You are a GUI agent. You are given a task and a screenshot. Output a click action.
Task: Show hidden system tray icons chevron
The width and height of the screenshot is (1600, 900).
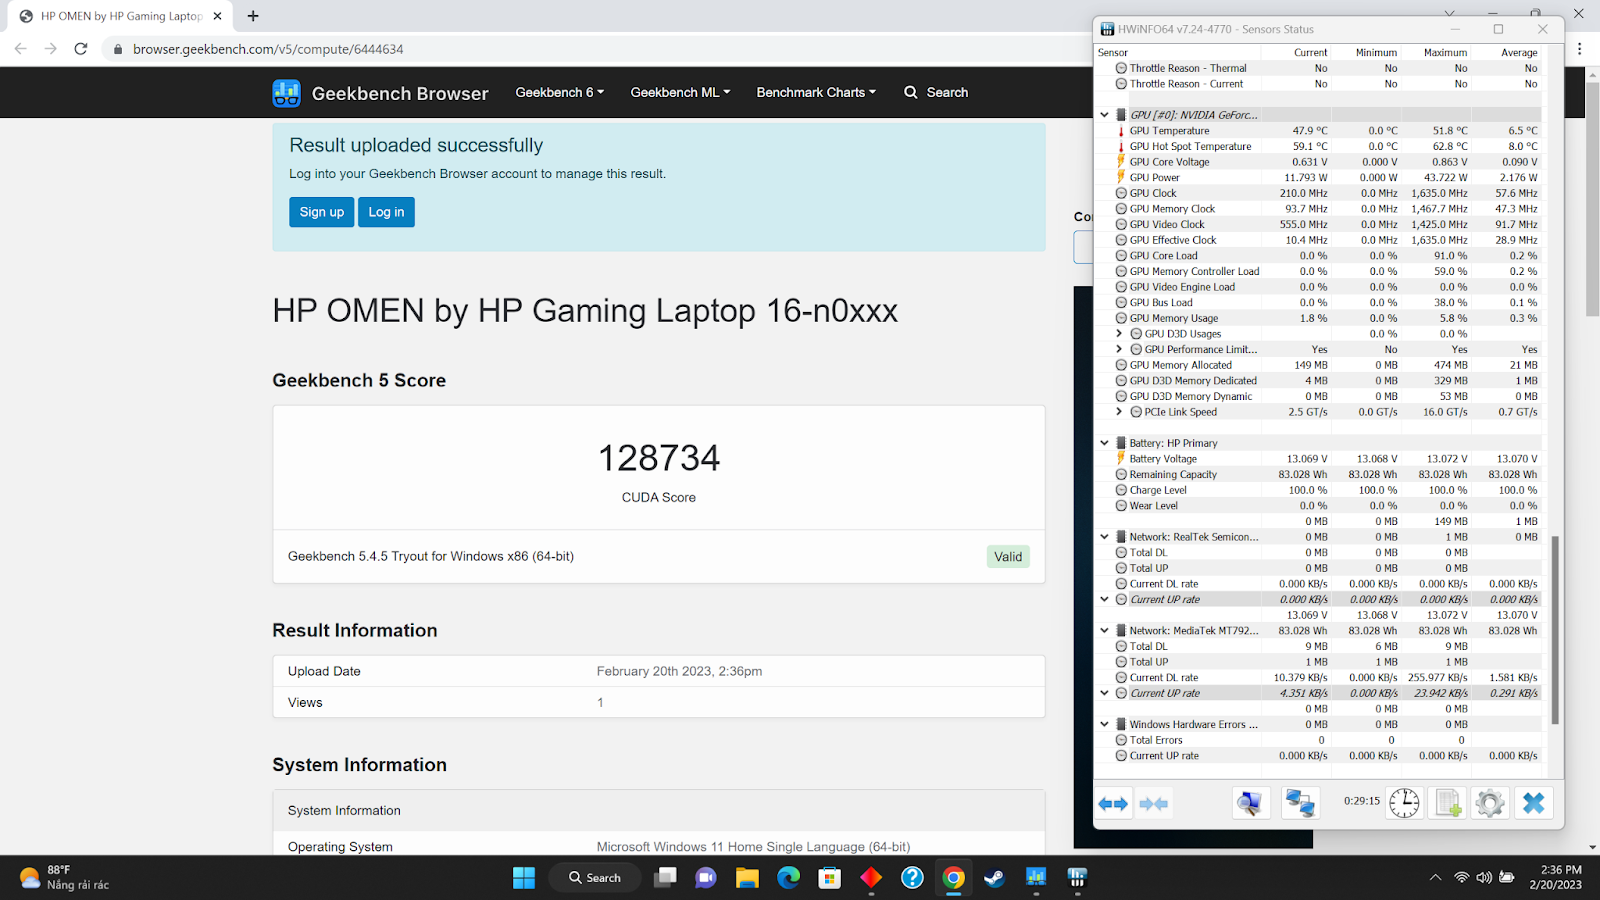pyautogui.click(x=1435, y=878)
